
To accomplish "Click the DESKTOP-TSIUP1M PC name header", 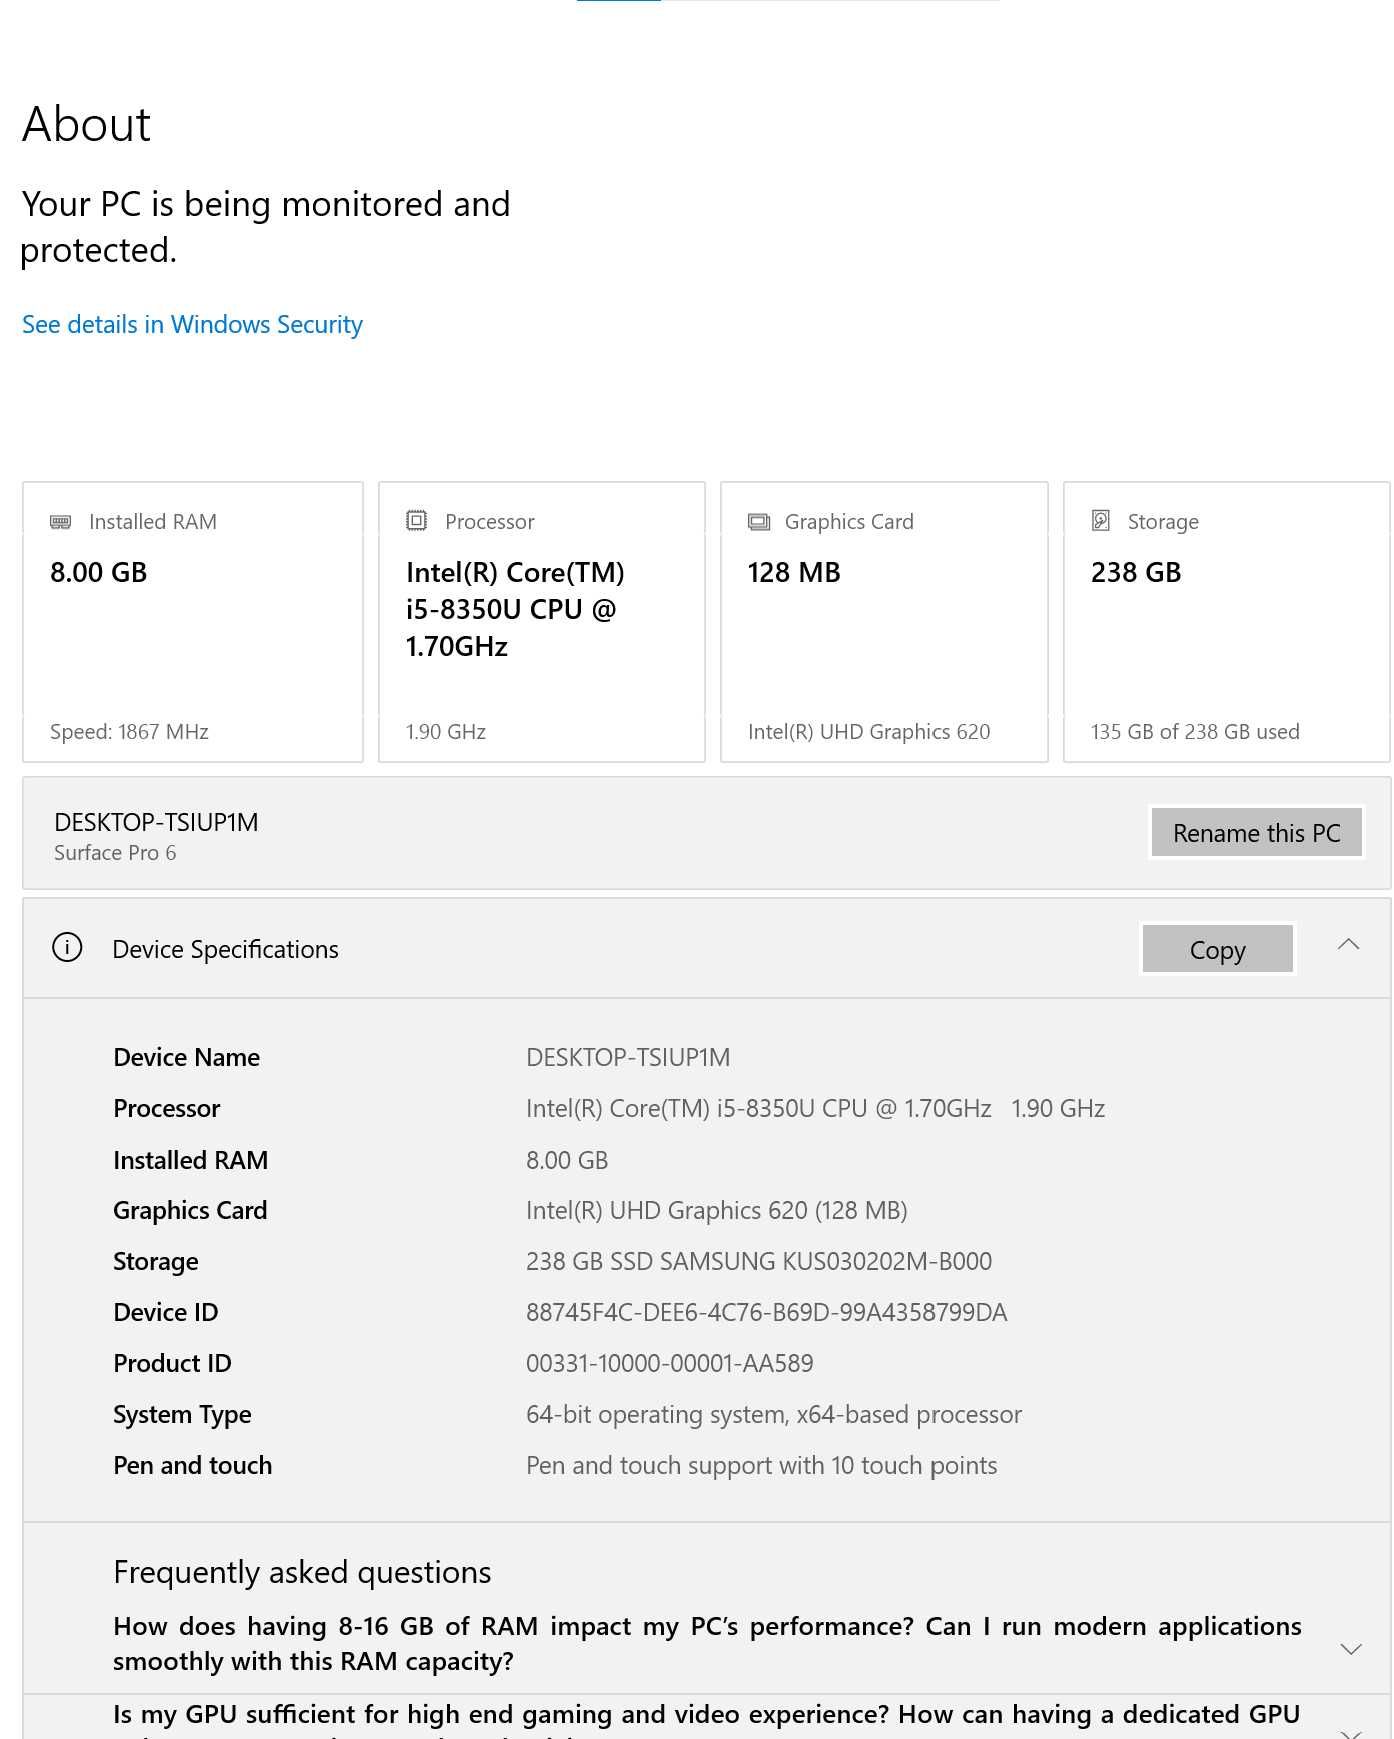I will [x=156, y=822].
